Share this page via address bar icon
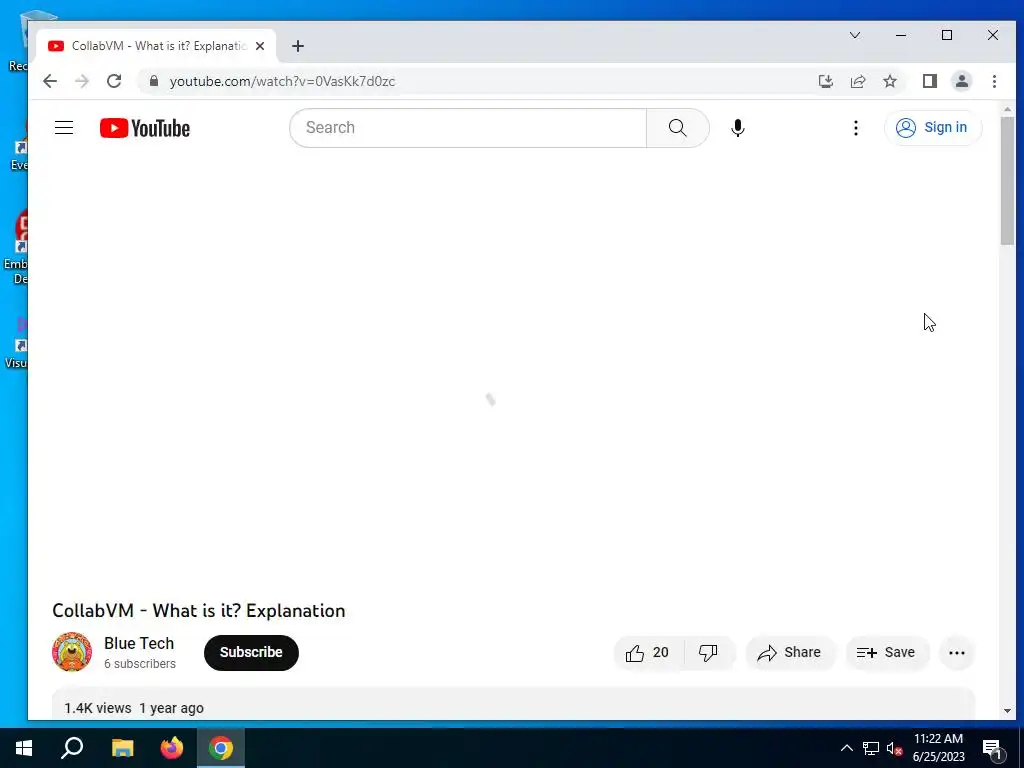This screenshot has height=768, width=1024. click(x=857, y=81)
